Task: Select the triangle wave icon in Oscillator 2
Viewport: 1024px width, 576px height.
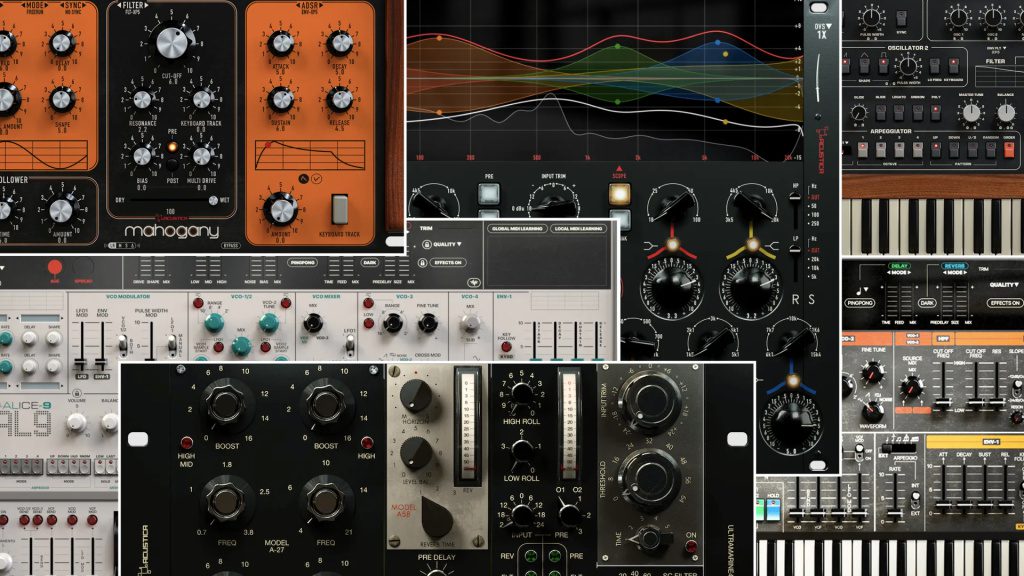Action: tap(864, 54)
